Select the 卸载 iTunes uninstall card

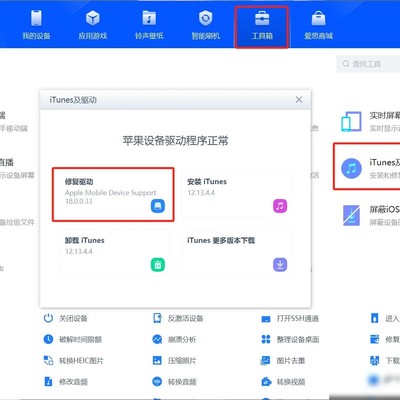tap(113, 253)
